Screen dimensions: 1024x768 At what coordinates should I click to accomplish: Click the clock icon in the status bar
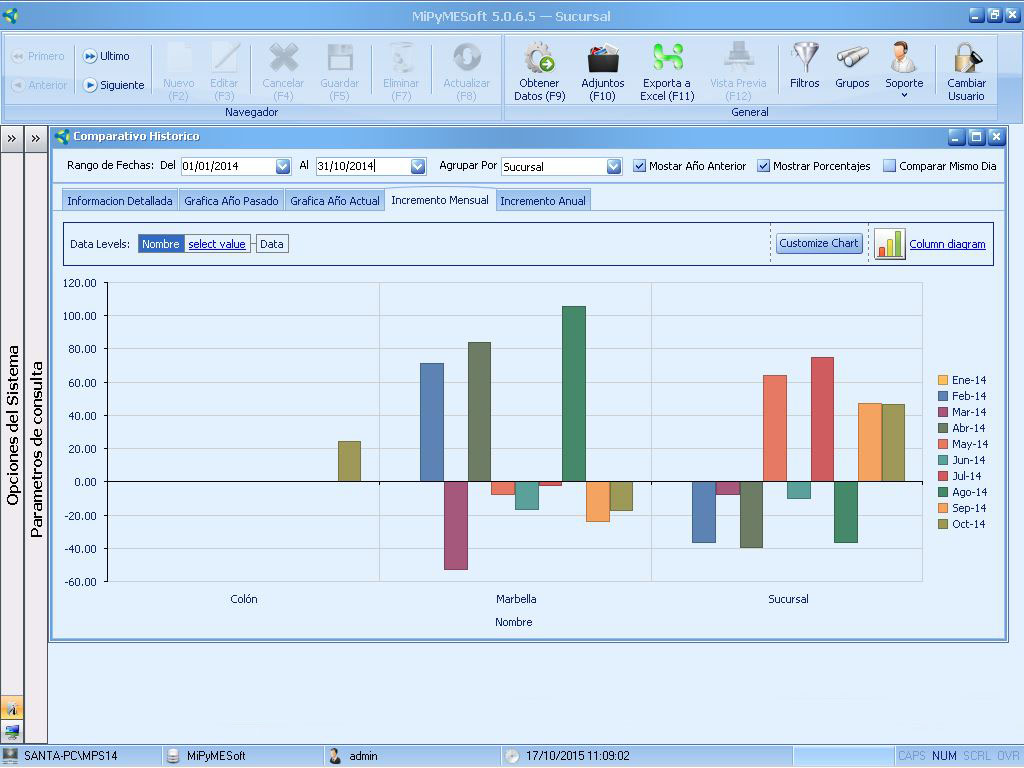pyautogui.click(x=512, y=756)
